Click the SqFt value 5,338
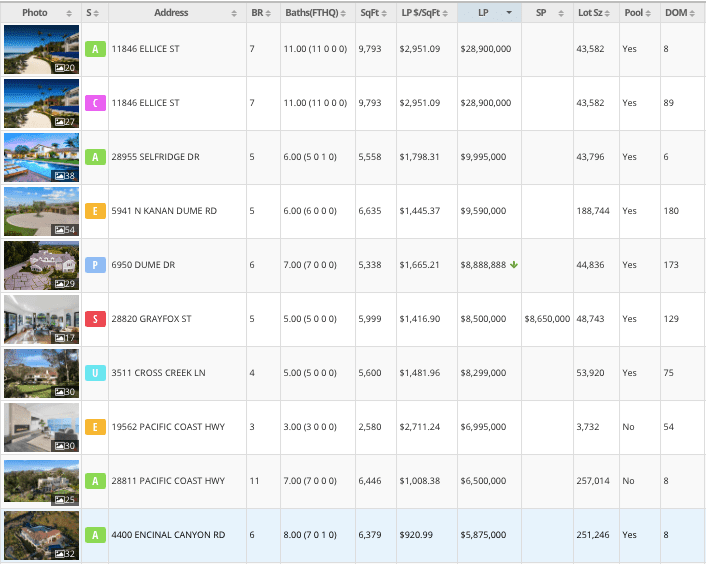 (x=370, y=265)
